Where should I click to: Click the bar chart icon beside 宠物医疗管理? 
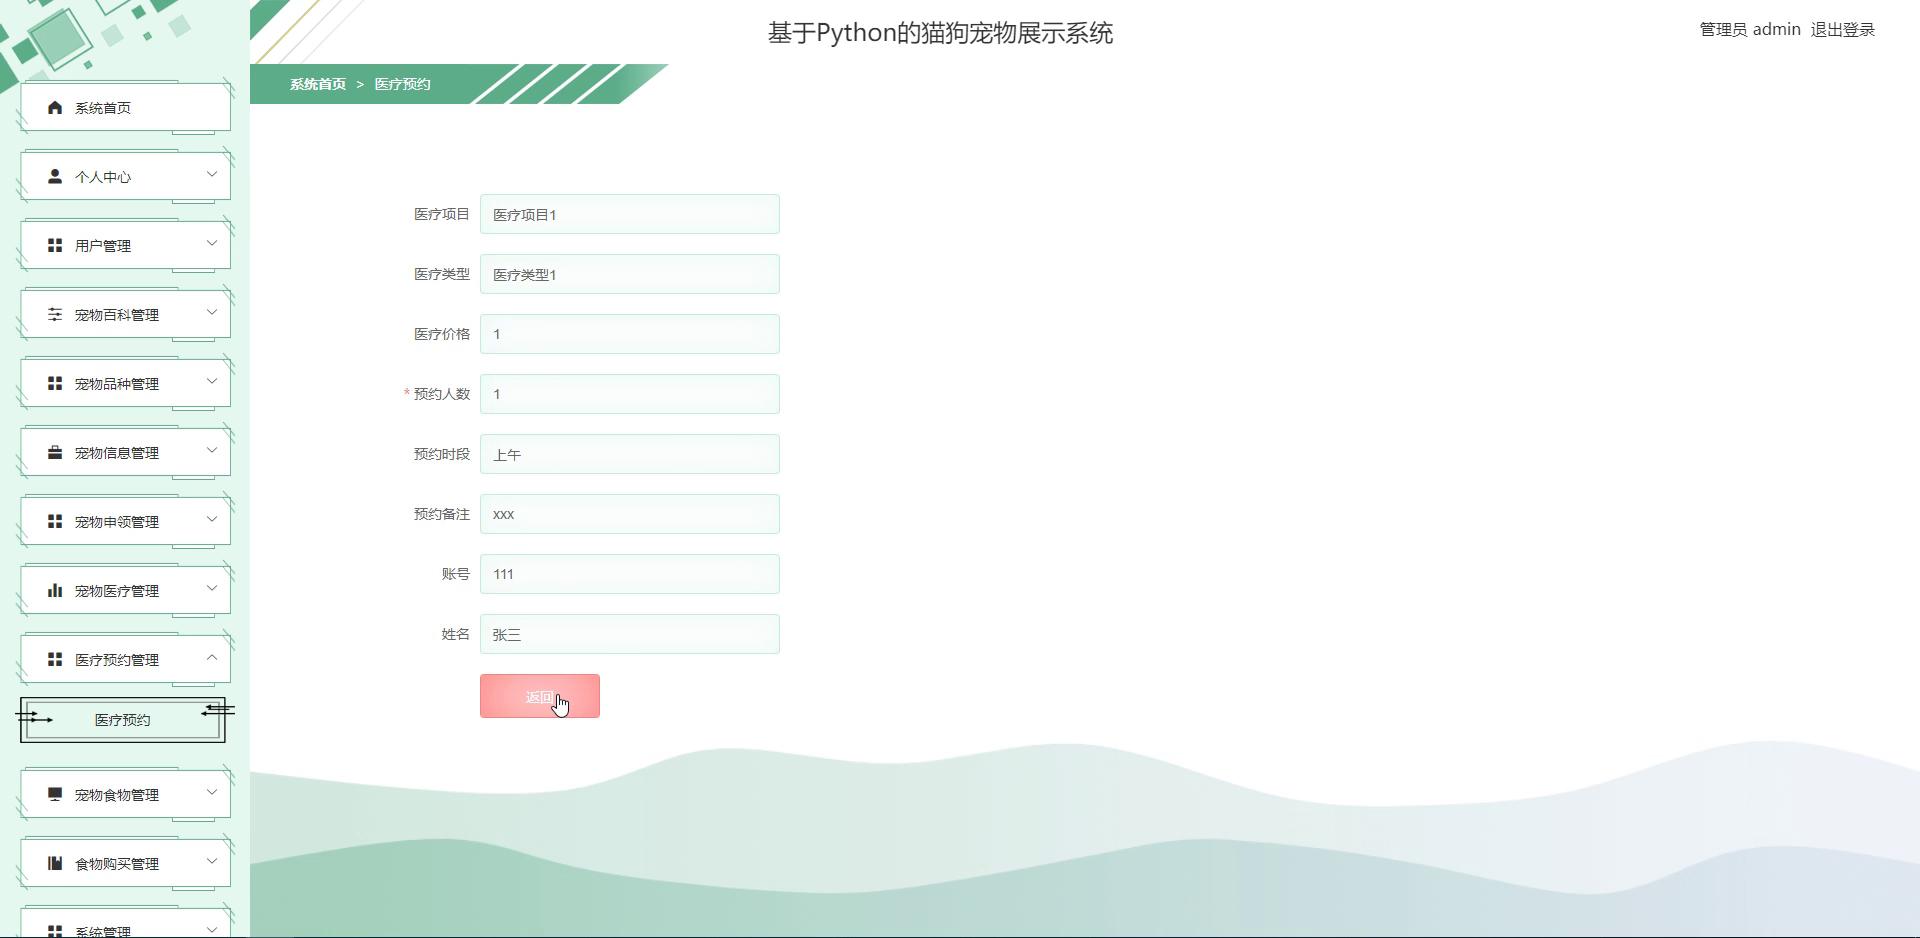55,590
